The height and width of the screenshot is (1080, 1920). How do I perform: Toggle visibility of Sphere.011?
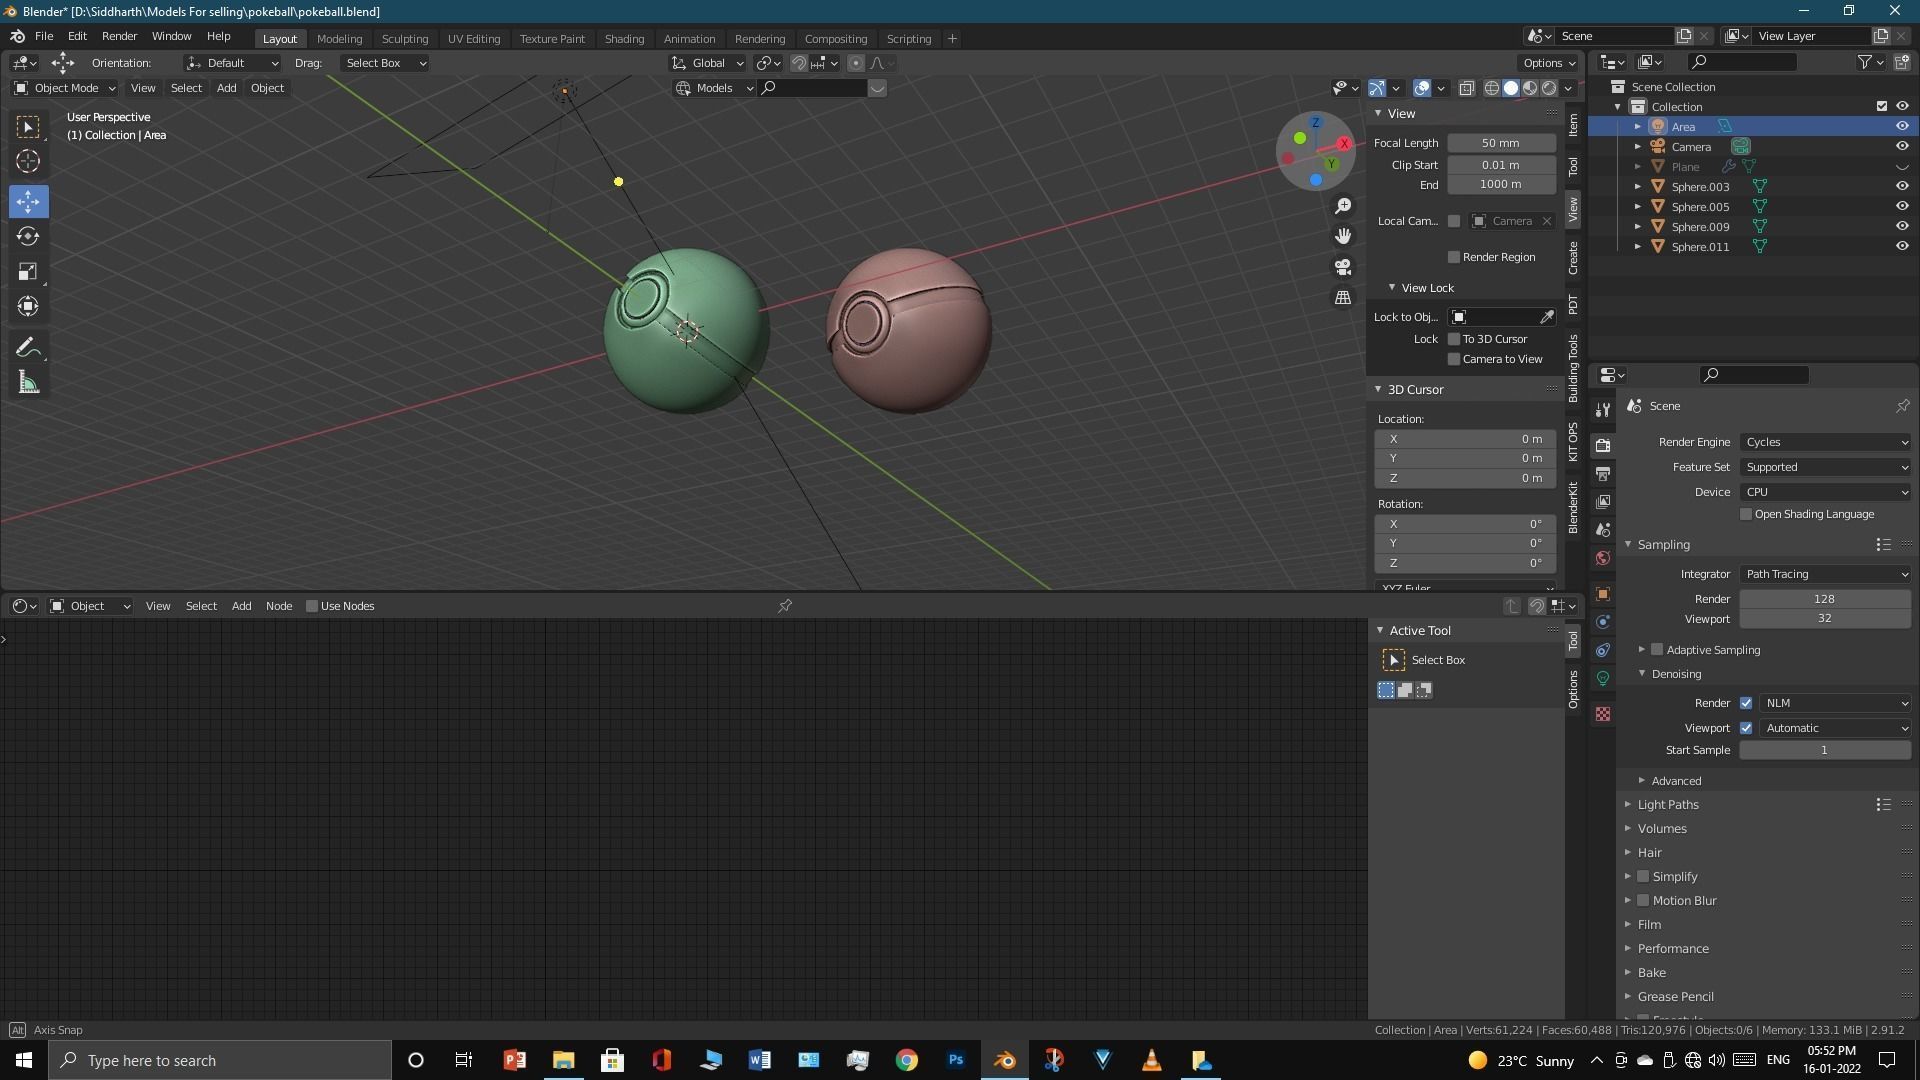coord(1902,247)
